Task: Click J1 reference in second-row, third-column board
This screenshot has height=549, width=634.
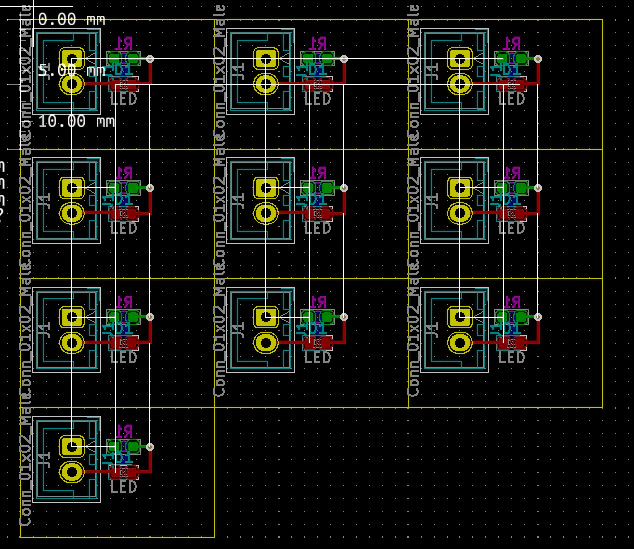Action: tap(433, 201)
